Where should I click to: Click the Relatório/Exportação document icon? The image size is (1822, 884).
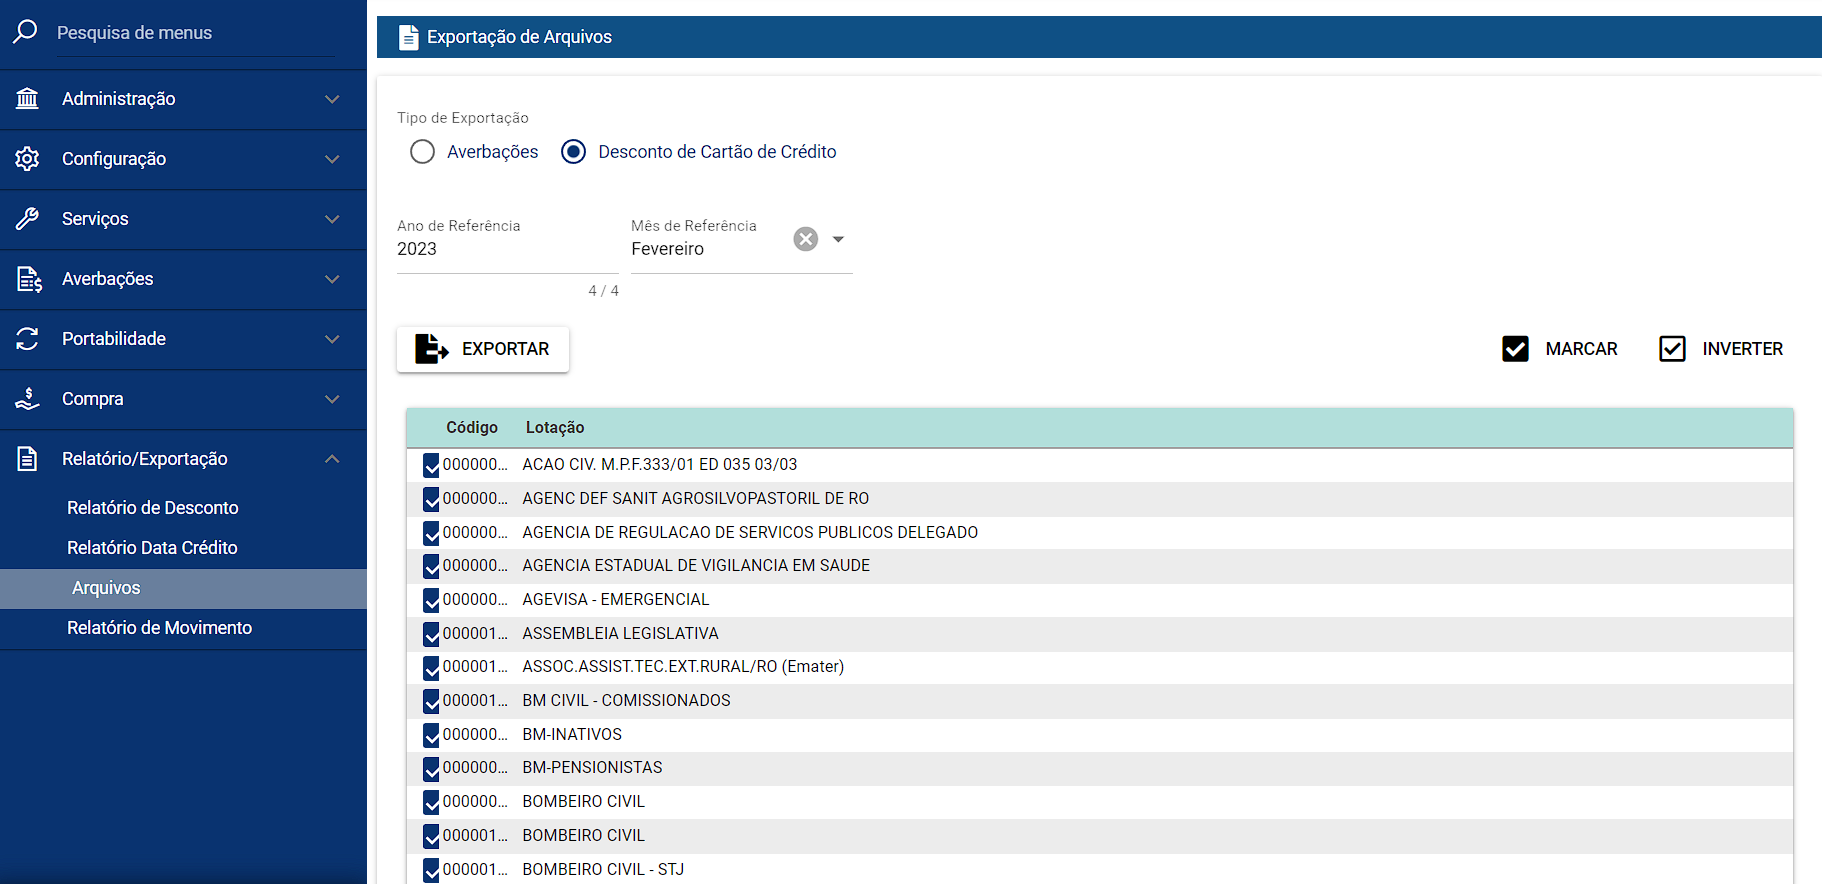[27, 458]
